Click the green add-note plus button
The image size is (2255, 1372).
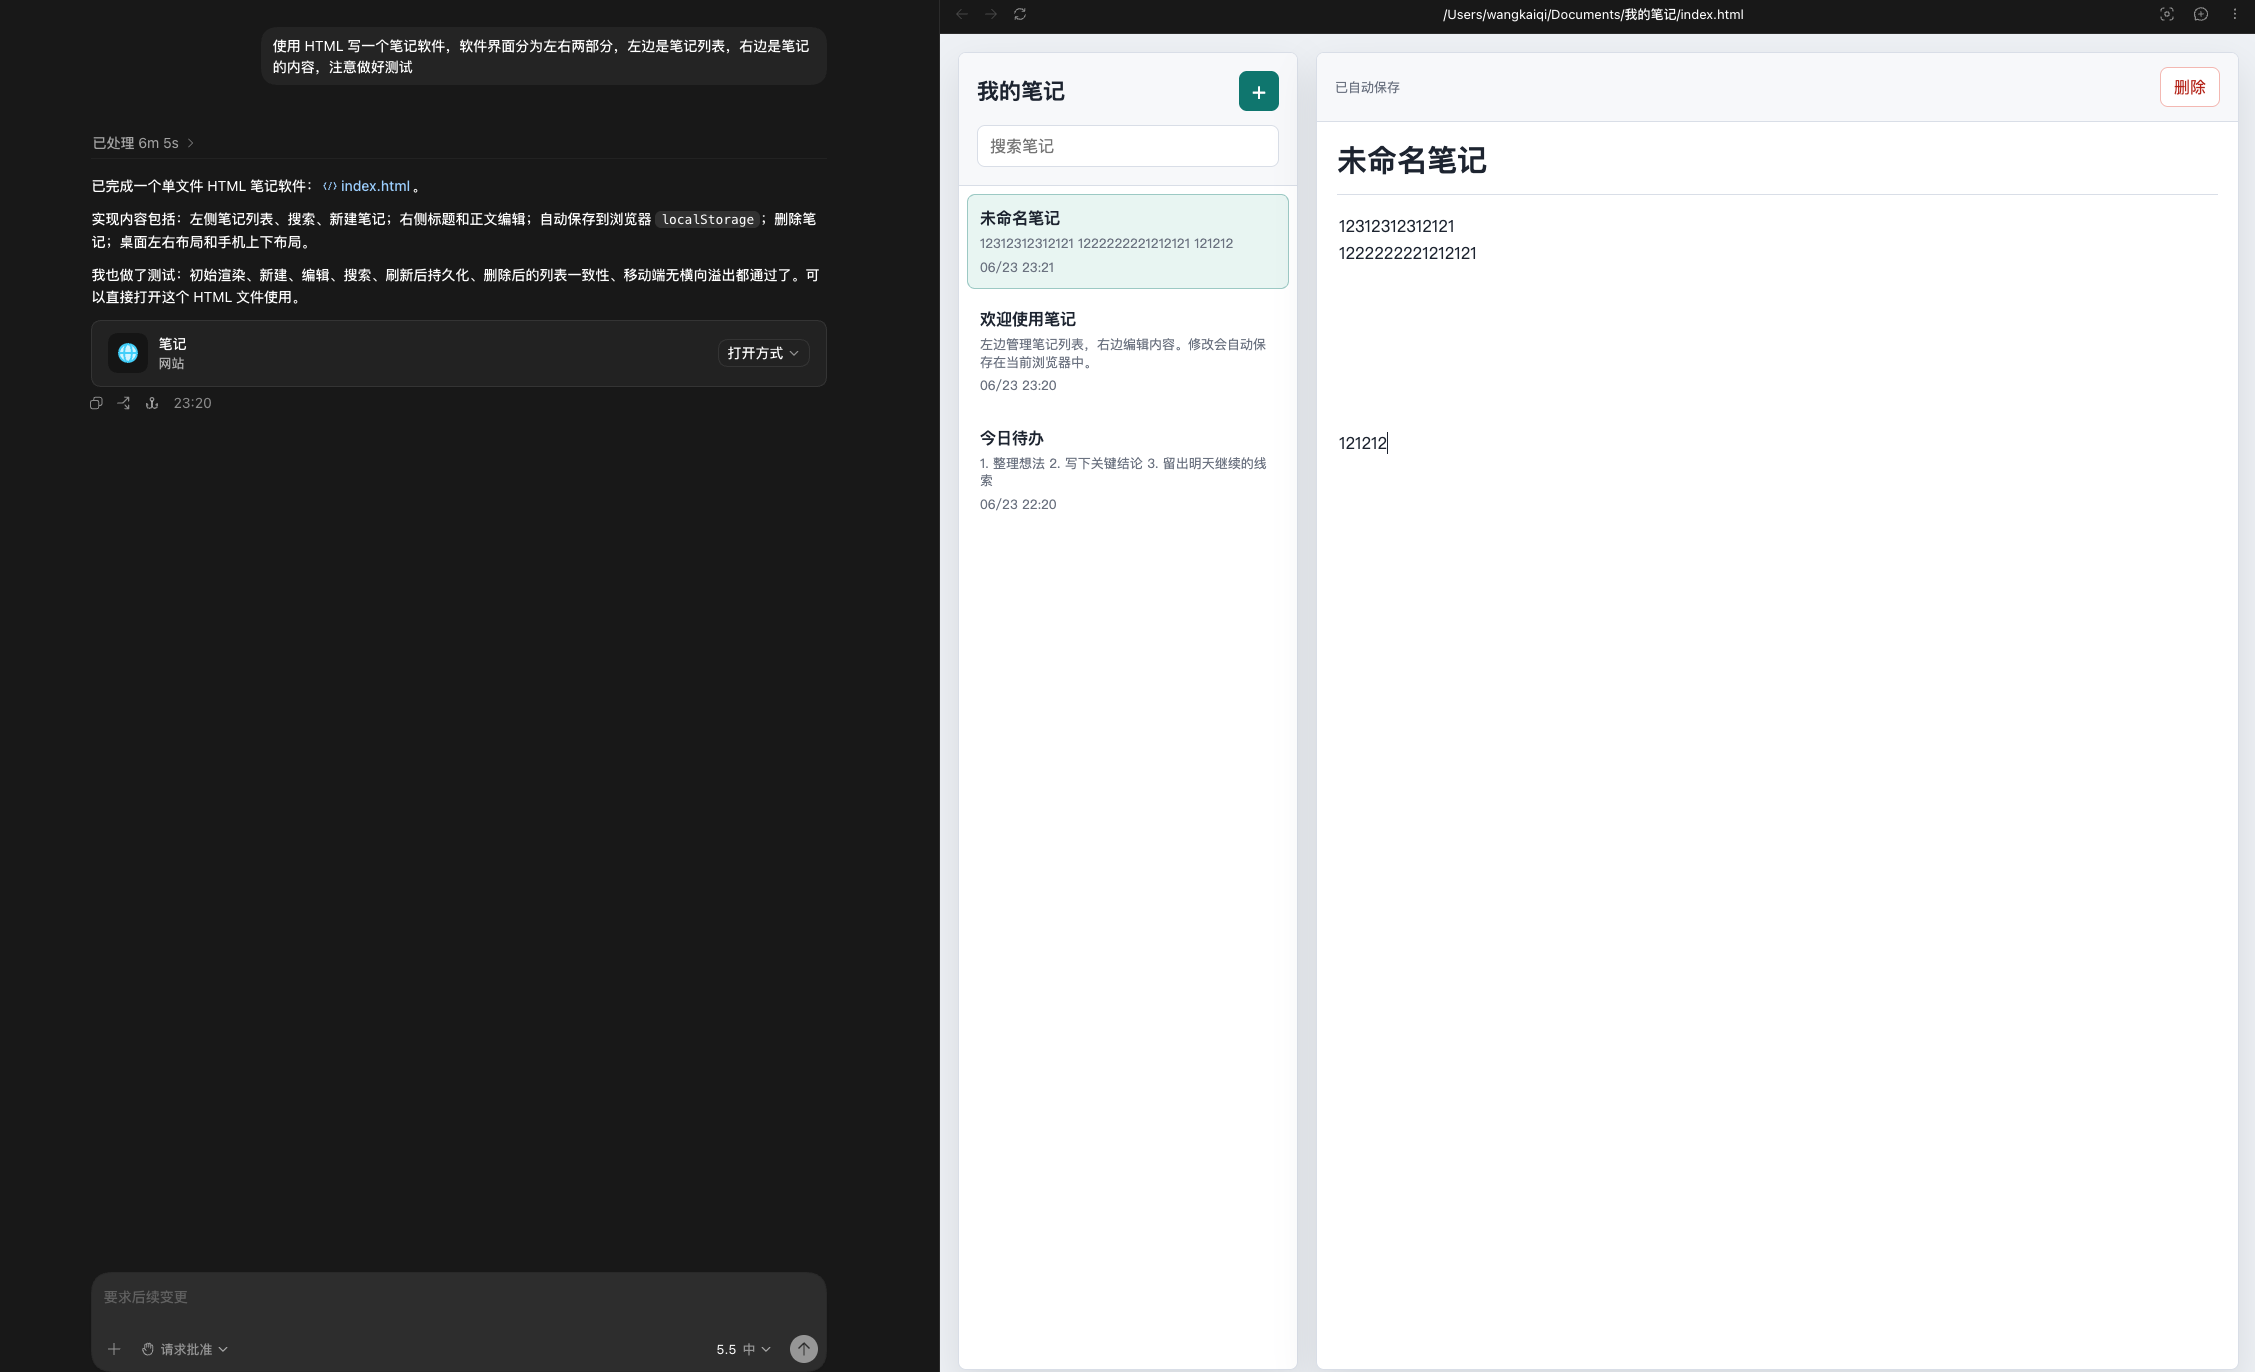(x=1258, y=91)
